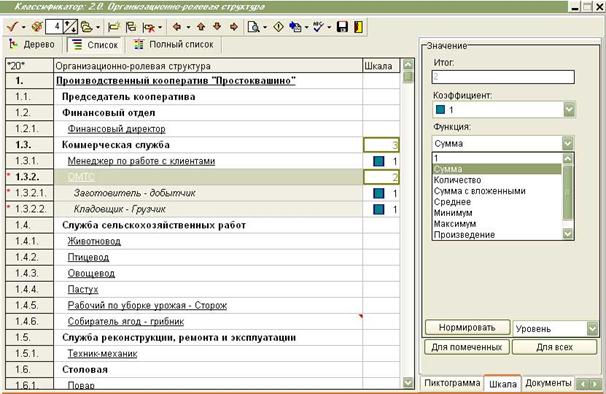Screen dimensions: 606x394
Task: Open the dropdown arrow beside the folders icon
Action: (98, 27)
